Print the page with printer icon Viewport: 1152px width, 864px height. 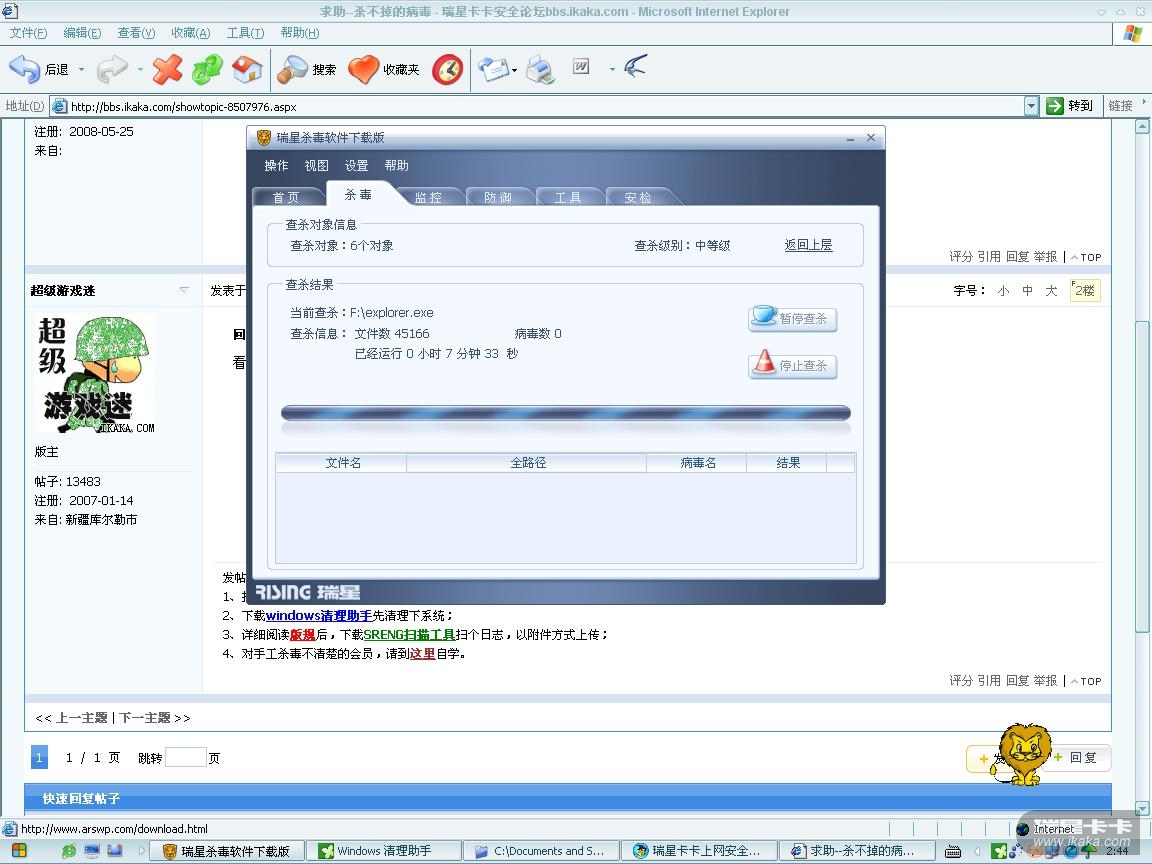point(540,69)
